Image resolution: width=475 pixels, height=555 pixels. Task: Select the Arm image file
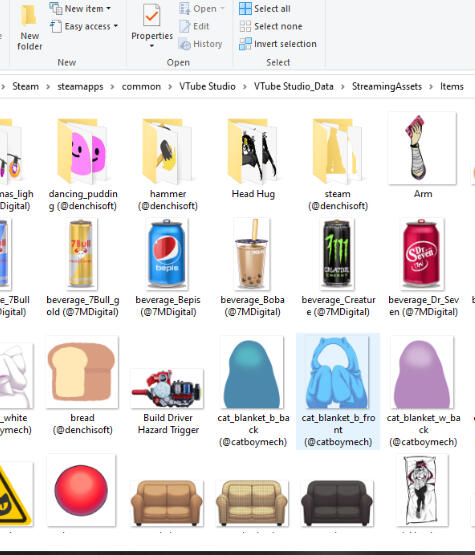[x=422, y=148]
